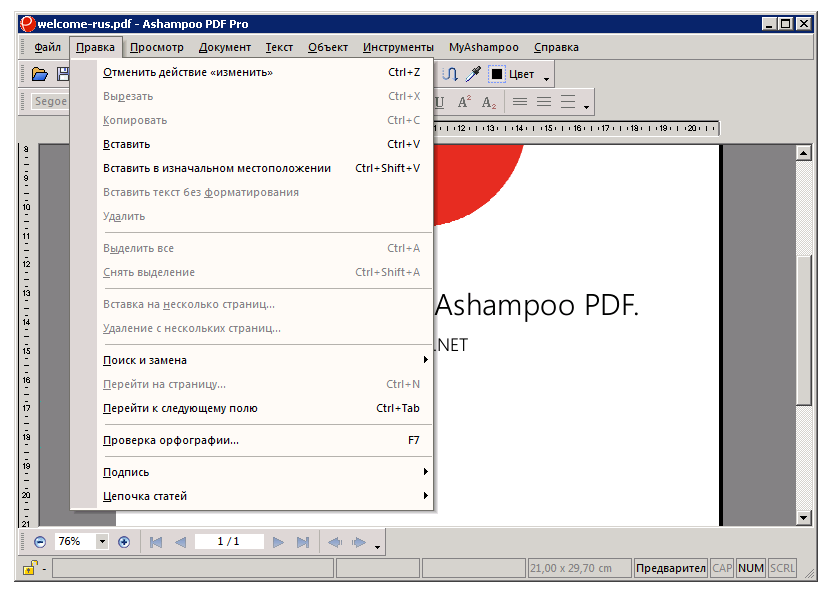Viewport: 837px width, 601px height.
Task: Open the Документ menu
Action: 225,47
